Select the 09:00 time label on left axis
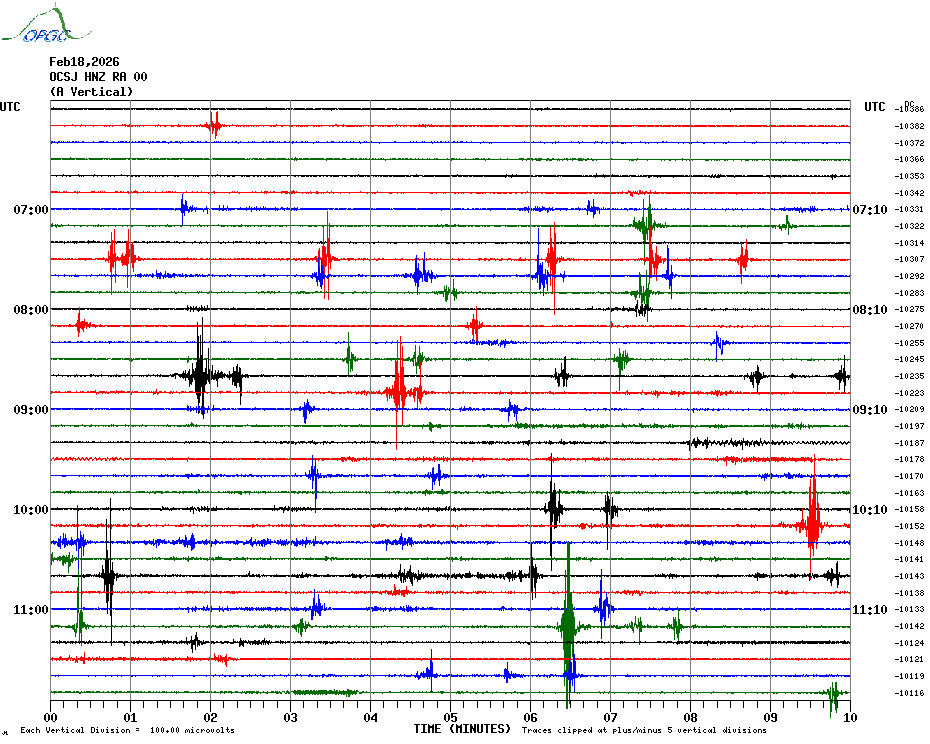 (31, 410)
